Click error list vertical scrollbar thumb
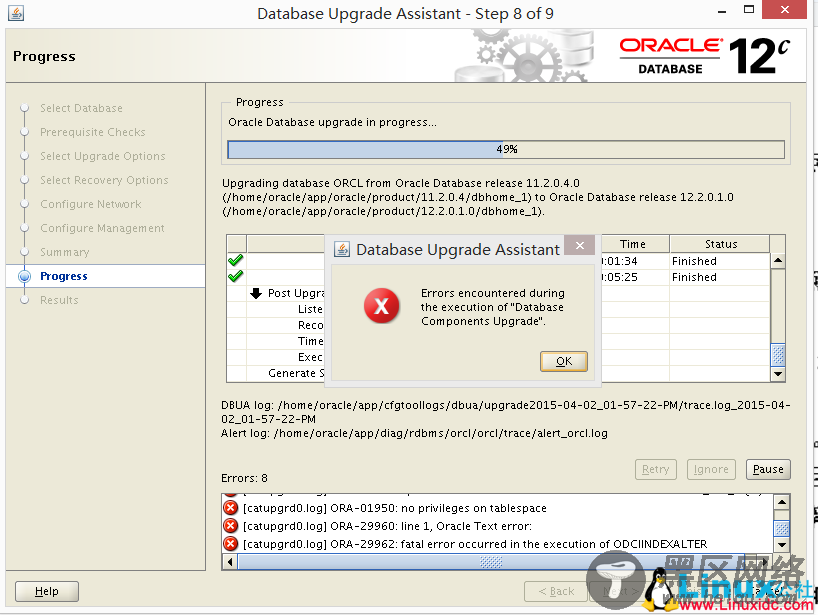Viewport: 818px width, 615px height. click(781, 528)
